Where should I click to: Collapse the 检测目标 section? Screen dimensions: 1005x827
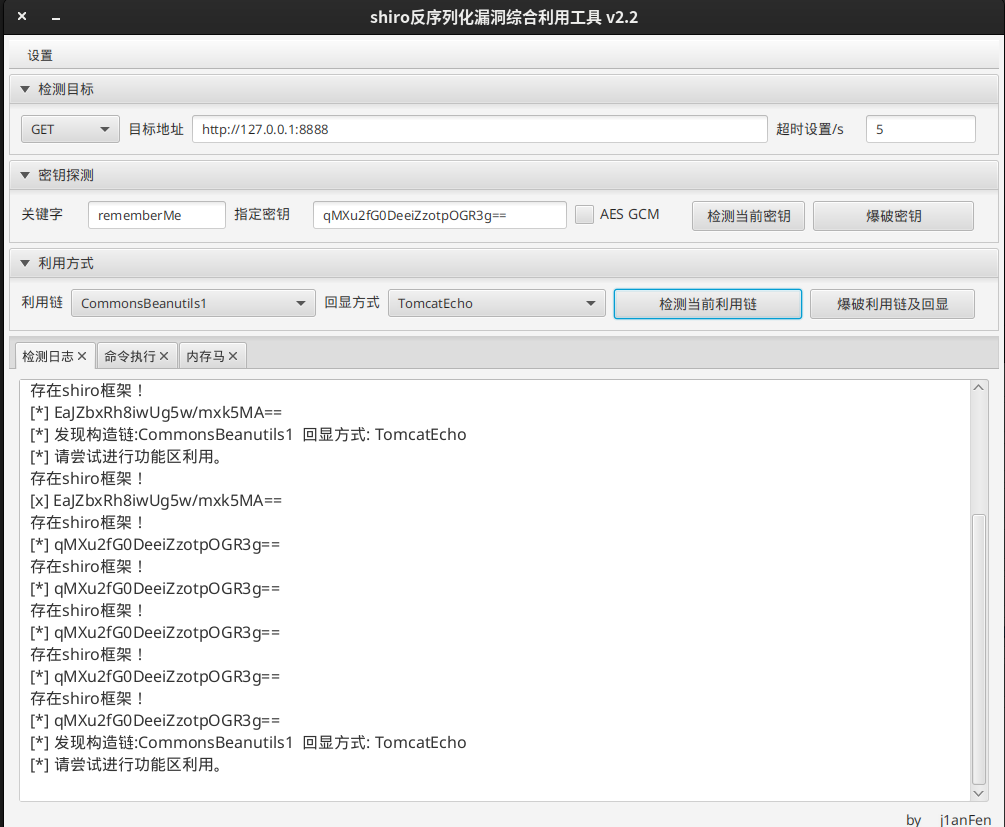25,89
